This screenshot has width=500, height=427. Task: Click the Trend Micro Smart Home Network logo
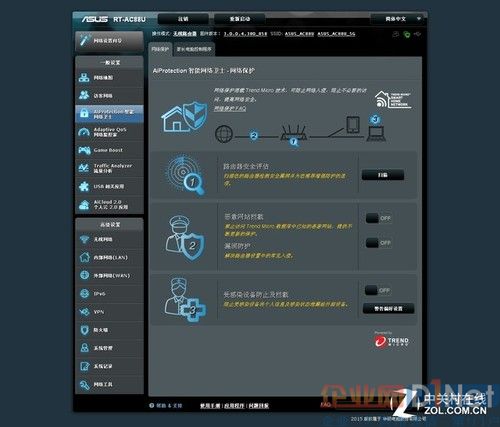click(393, 100)
